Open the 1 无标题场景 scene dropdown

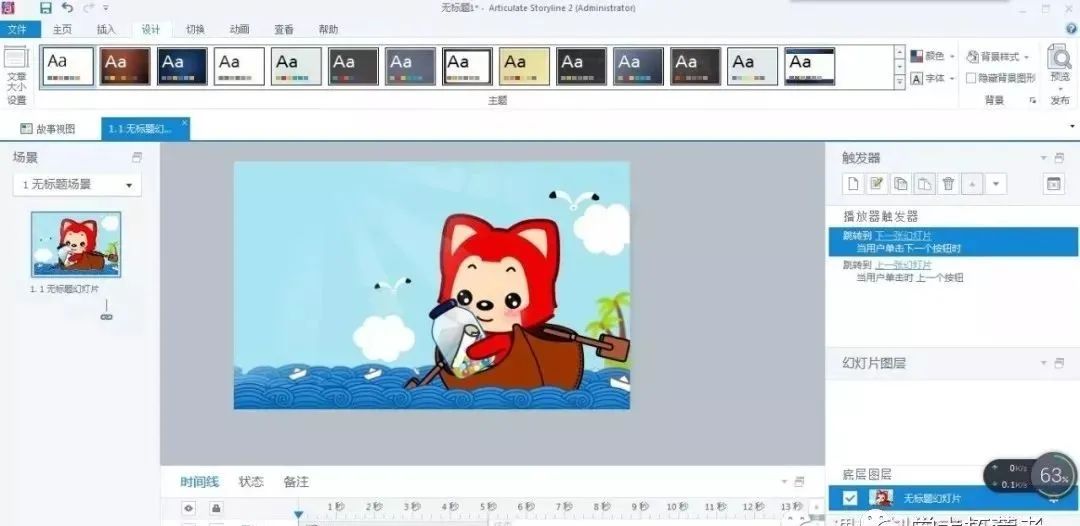click(x=77, y=185)
